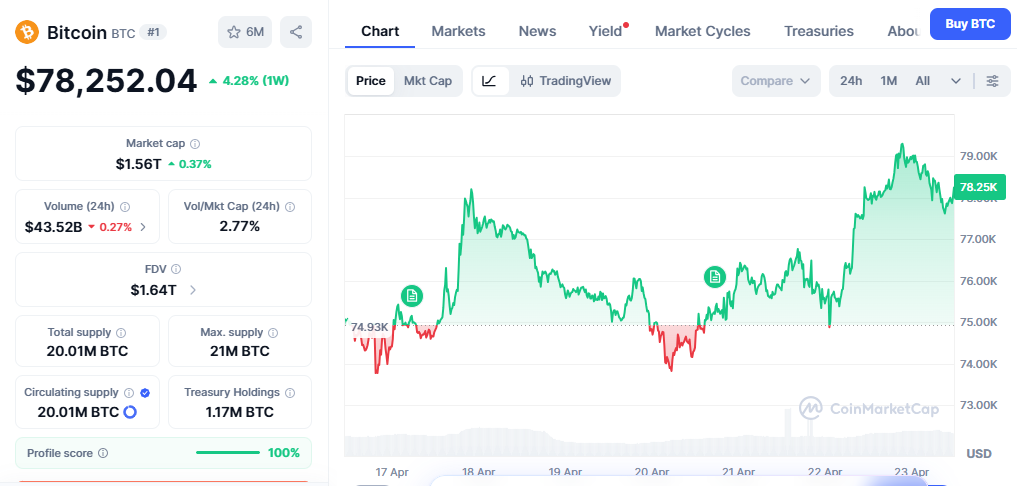Open news marker near 21 Apr chart

(x=715, y=277)
